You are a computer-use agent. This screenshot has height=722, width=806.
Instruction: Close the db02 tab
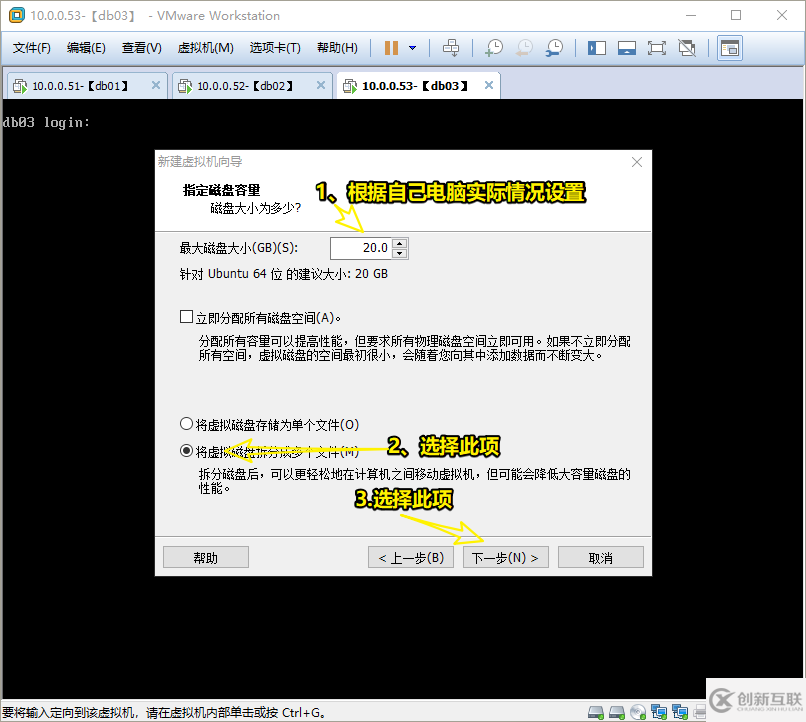pos(321,85)
